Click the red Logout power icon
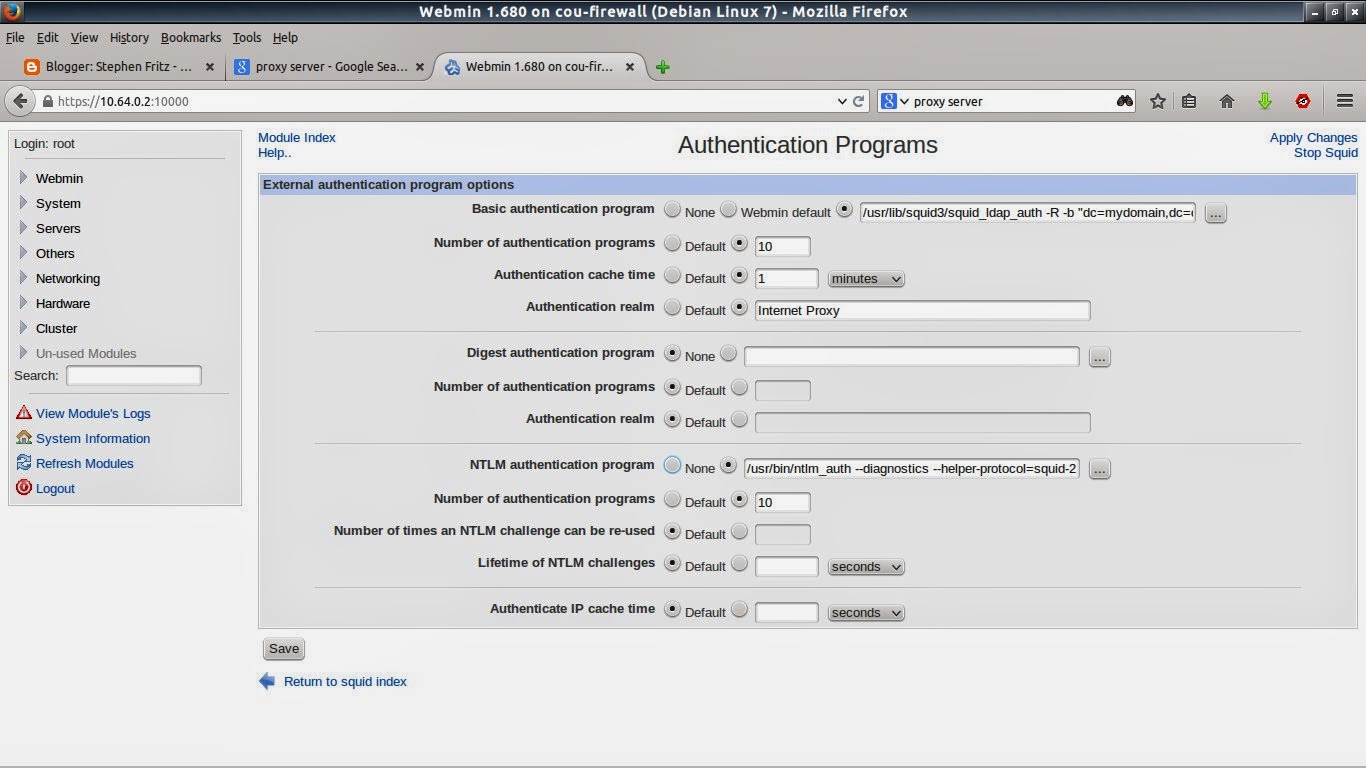 (24, 487)
